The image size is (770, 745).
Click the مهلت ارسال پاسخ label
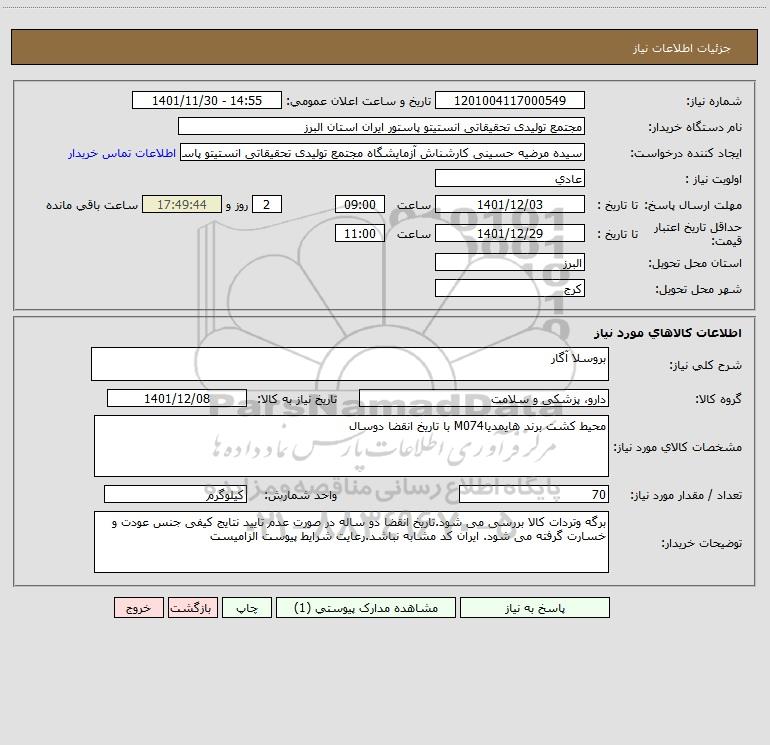coord(693,205)
